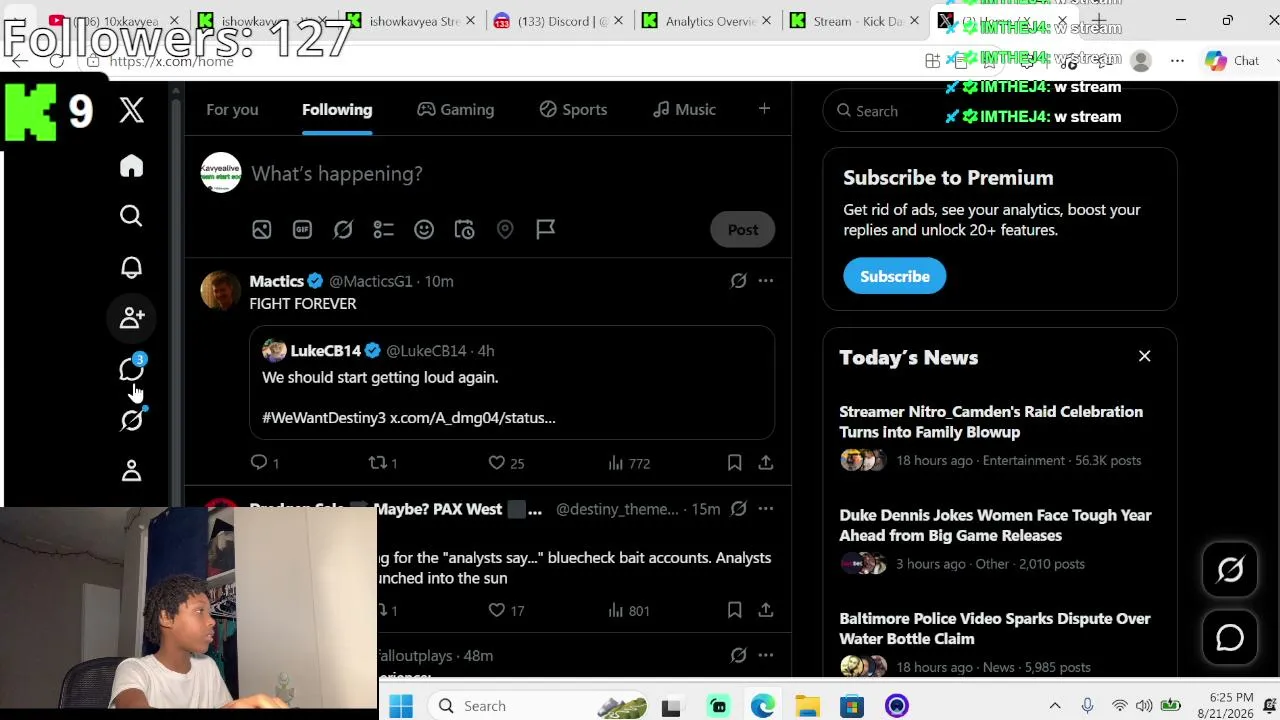Add a poll to the new post
This screenshot has width=1280, height=720.
point(383,230)
